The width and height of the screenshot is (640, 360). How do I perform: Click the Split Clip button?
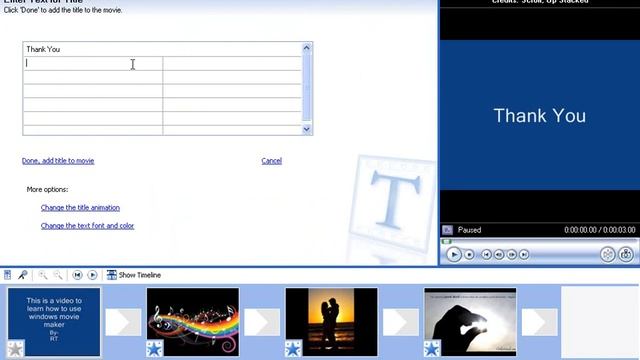pos(607,254)
